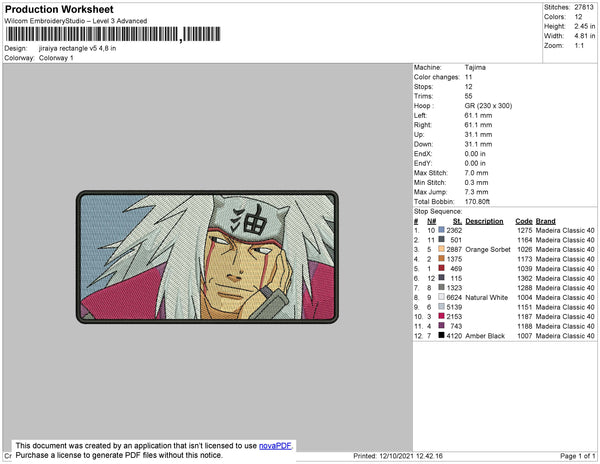Click the 'St.' column header

click(x=457, y=221)
